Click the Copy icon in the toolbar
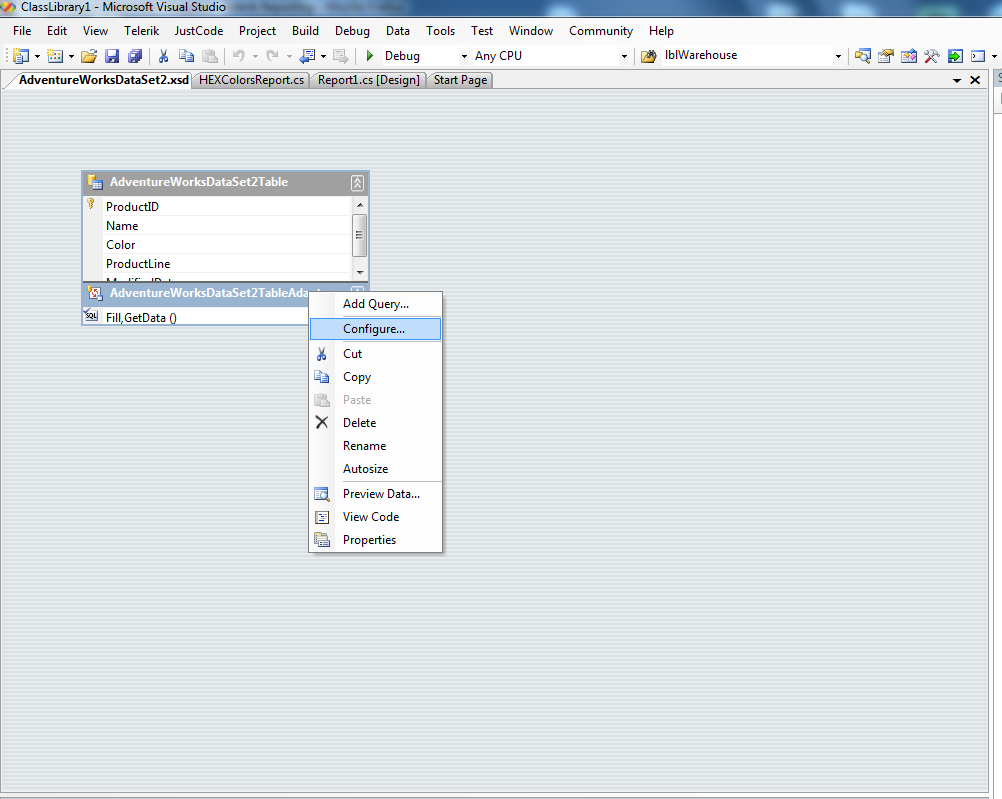This screenshot has width=1002, height=799. [x=186, y=56]
